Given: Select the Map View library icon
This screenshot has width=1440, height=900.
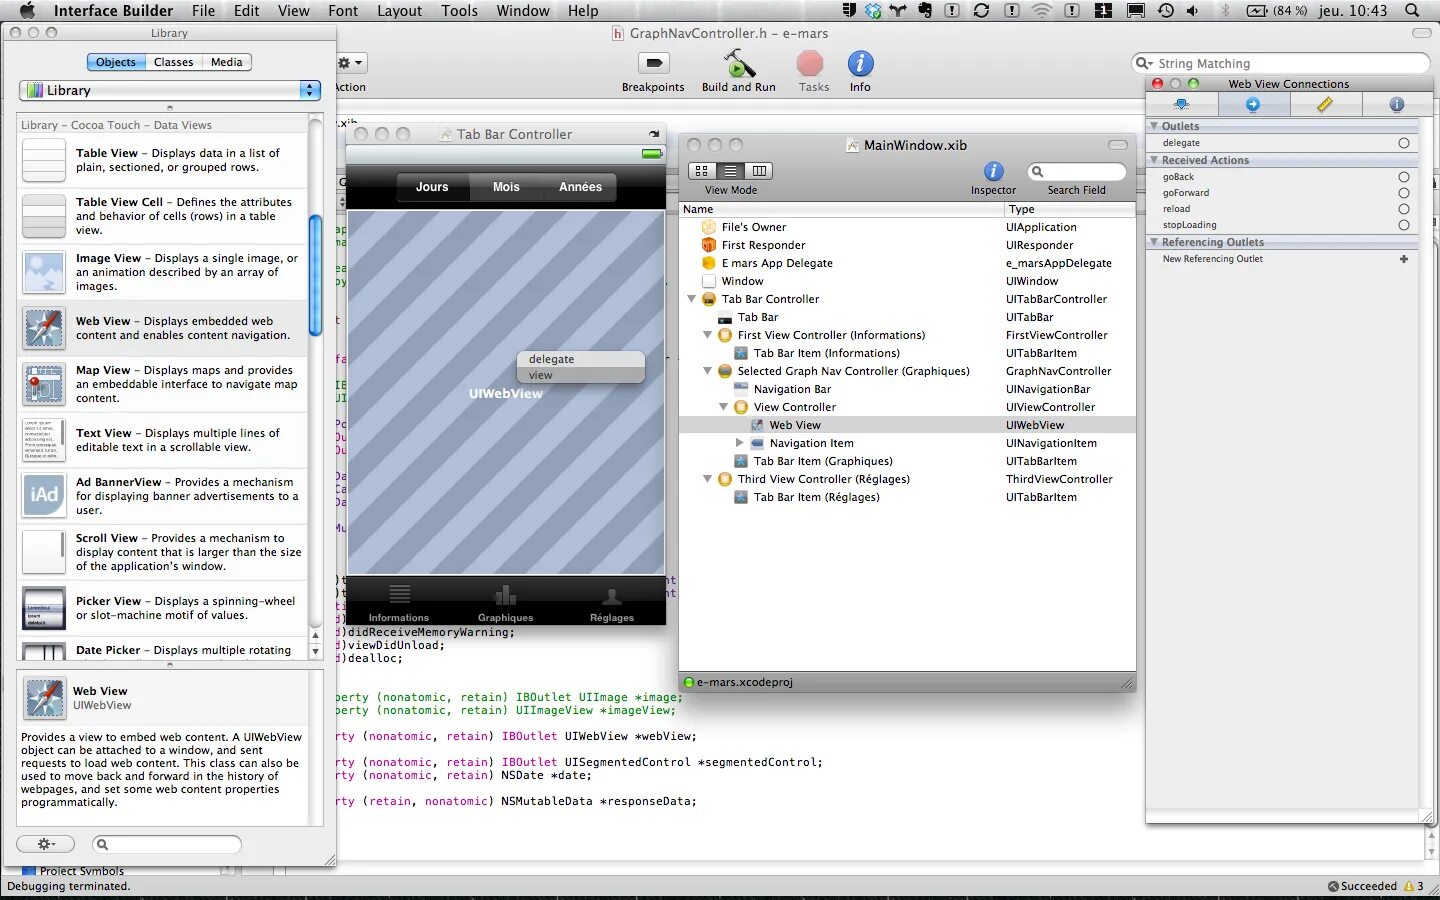Looking at the screenshot, I should tap(44, 384).
